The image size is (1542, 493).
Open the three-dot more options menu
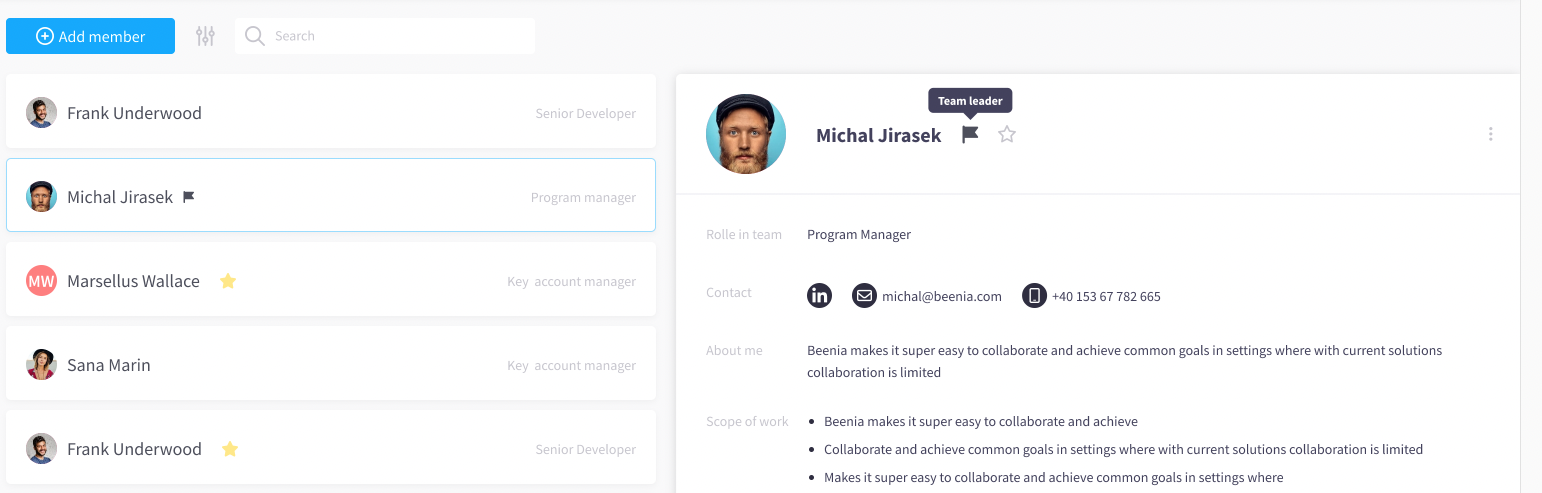pyautogui.click(x=1490, y=134)
